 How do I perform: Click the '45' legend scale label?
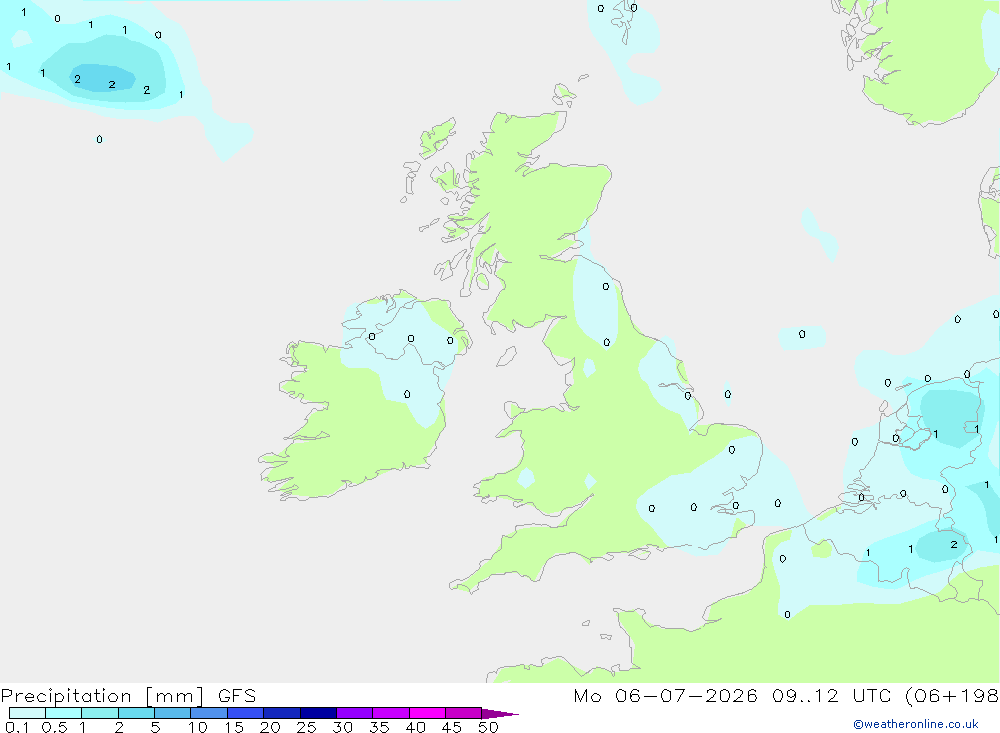[x=452, y=727]
